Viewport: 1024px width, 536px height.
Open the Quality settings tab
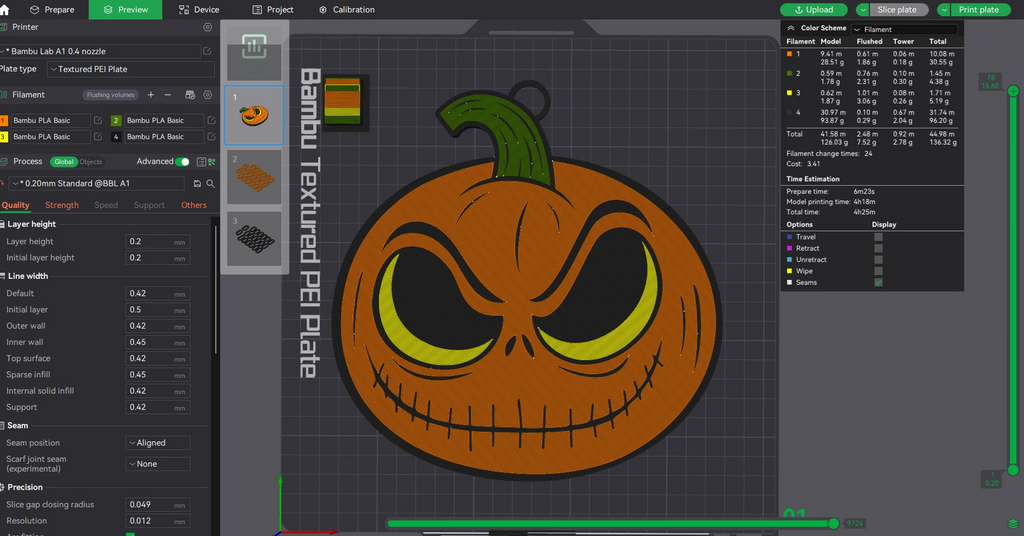point(16,205)
